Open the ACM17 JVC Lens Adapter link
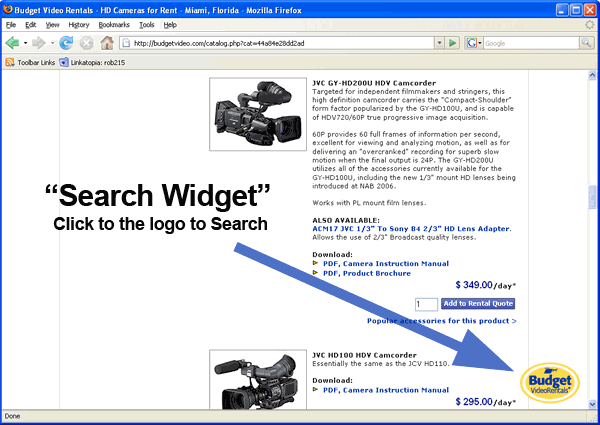The image size is (600, 425). pyautogui.click(x=412, y=229)
